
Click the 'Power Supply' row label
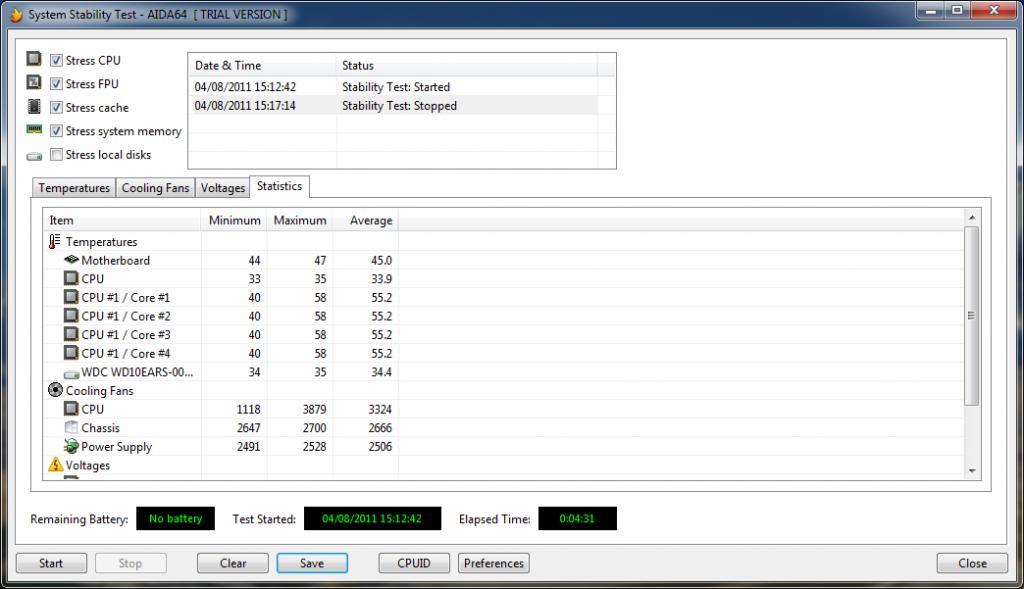coord(117,447)
